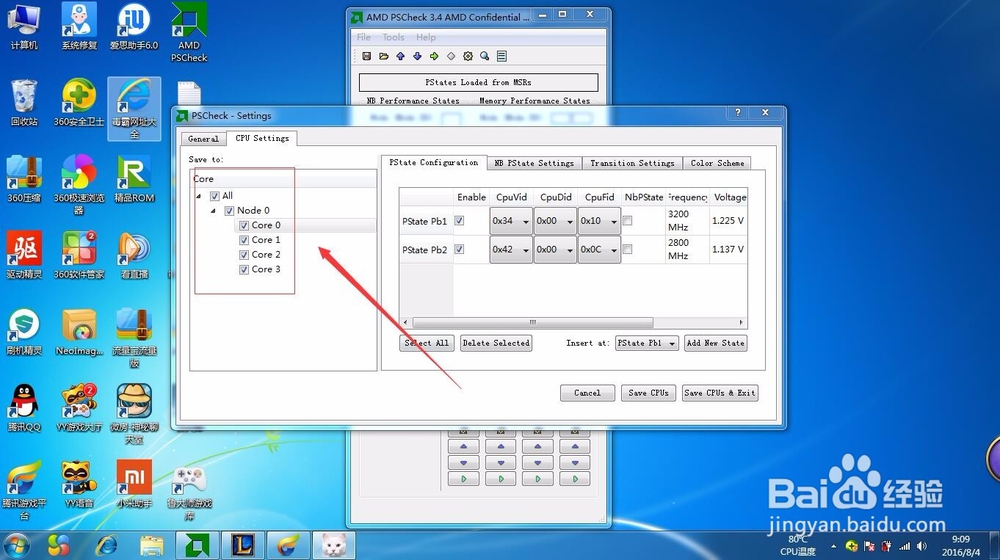Collapse the All tree node arrow
The height and width of the screenshot is (560, 1000).
pos(198,196)
